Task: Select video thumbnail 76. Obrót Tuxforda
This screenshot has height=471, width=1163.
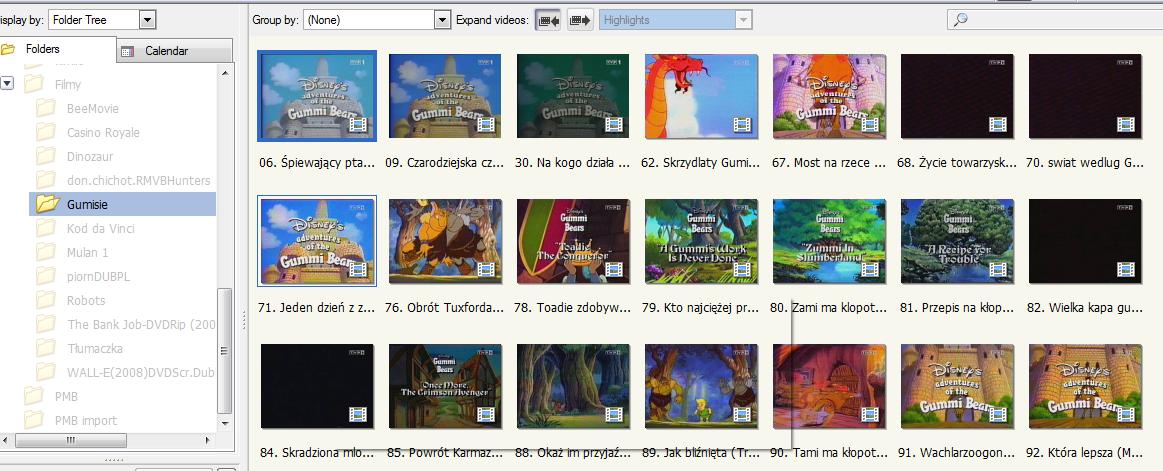Action: pos(445,241)
